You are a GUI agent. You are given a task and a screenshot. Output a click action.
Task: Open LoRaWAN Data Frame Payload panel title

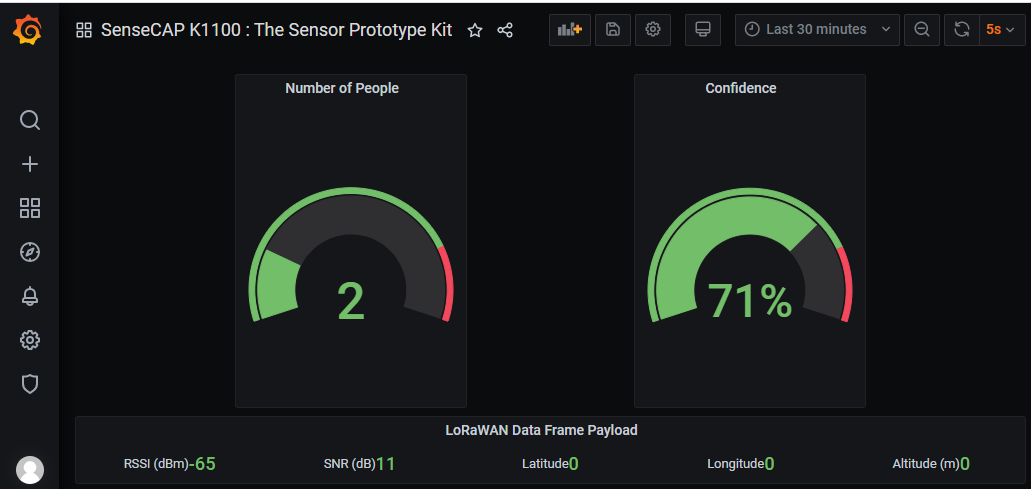[x=541, y=431]
